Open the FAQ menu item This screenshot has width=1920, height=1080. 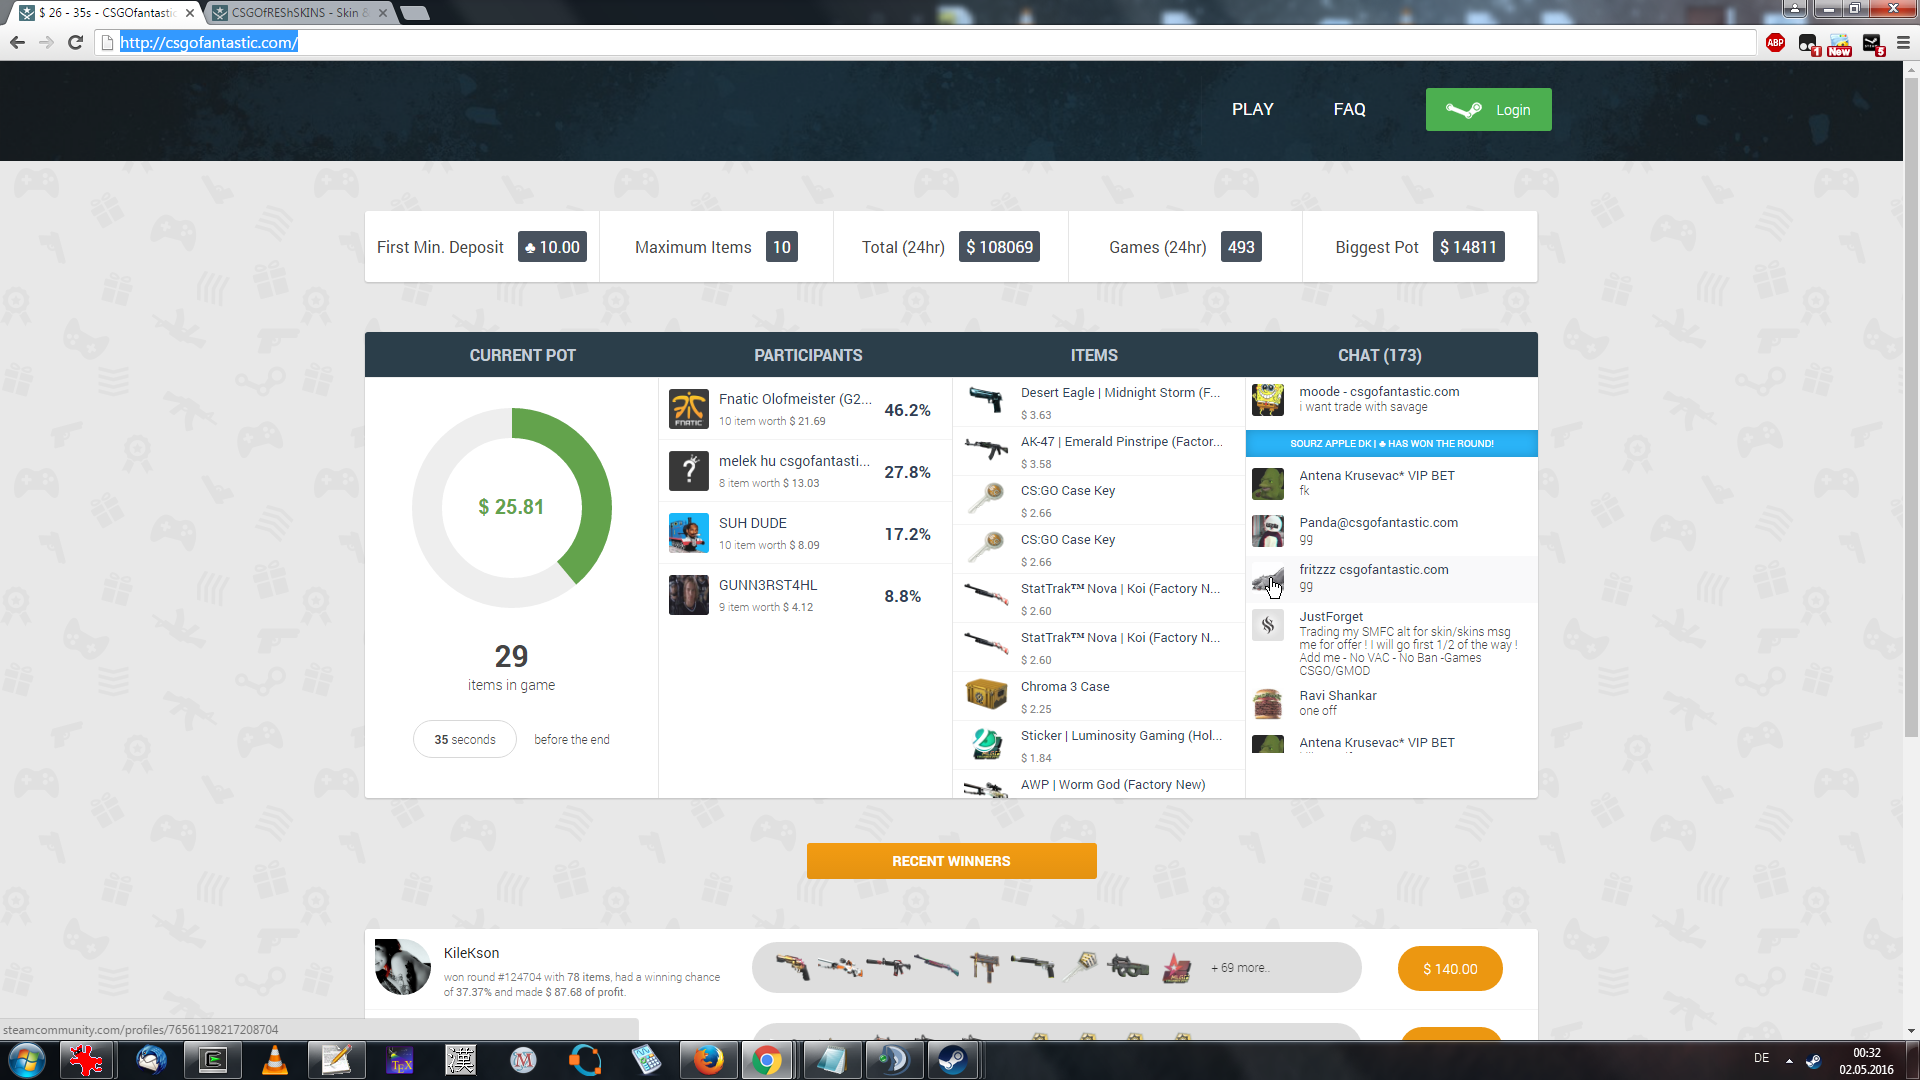1349,109
